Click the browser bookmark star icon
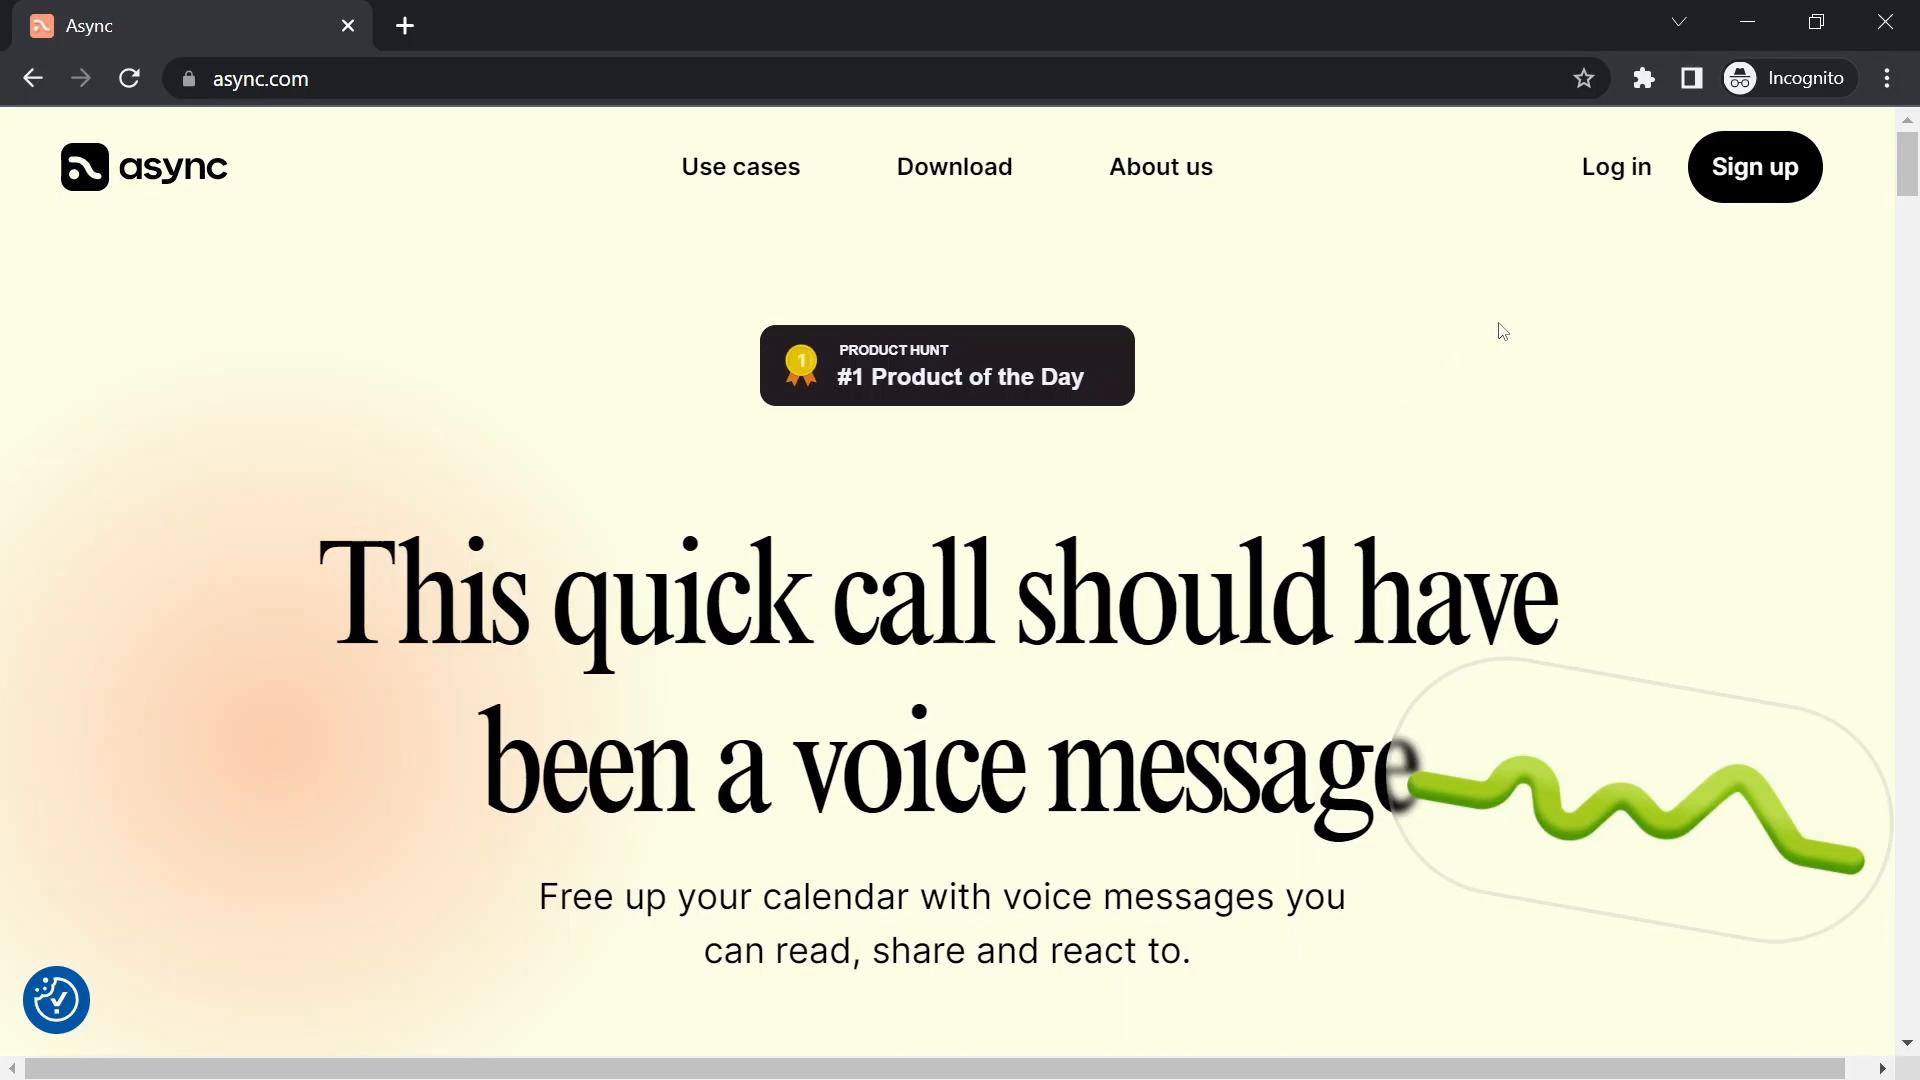Image resolution: width=1920 pixels, height=1080 pixels. 1584,78
